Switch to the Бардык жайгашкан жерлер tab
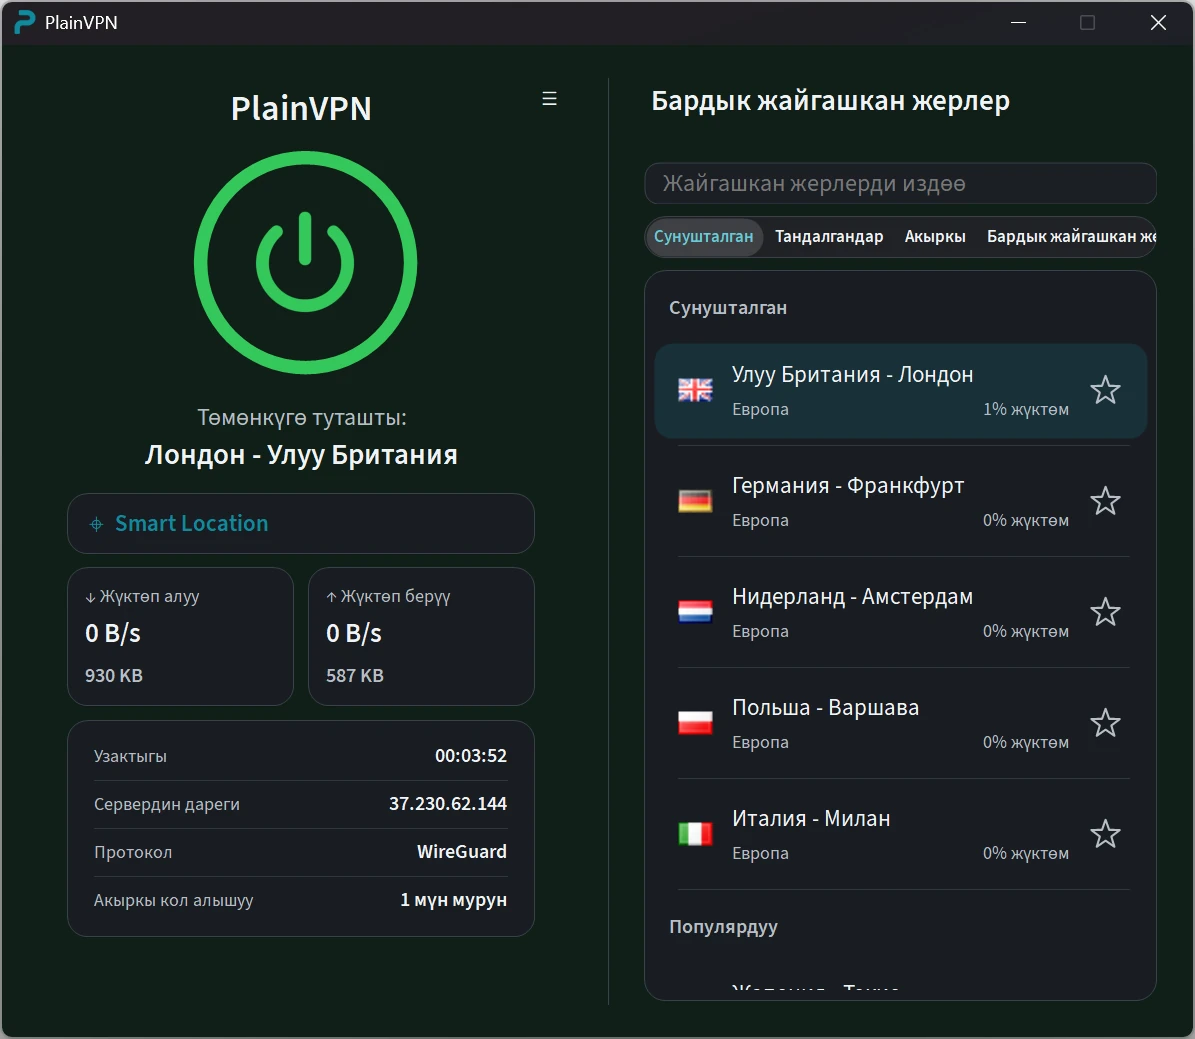The height and width of the screenshot is (1039, 1195). 1071,236
